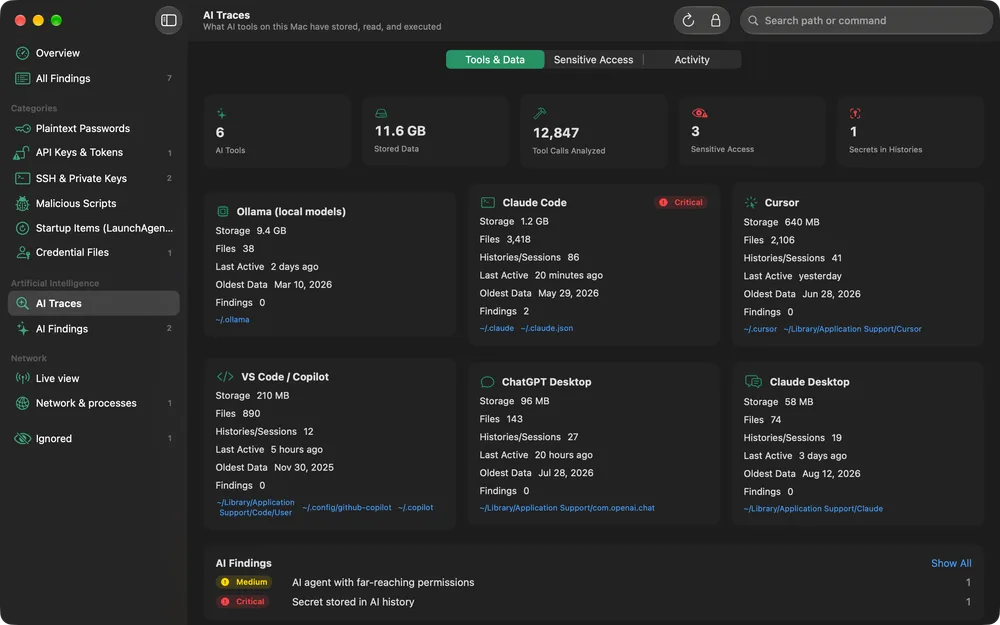Click the Malicious Scripts bug icon
1000x625 pixels.
[22, 203]
